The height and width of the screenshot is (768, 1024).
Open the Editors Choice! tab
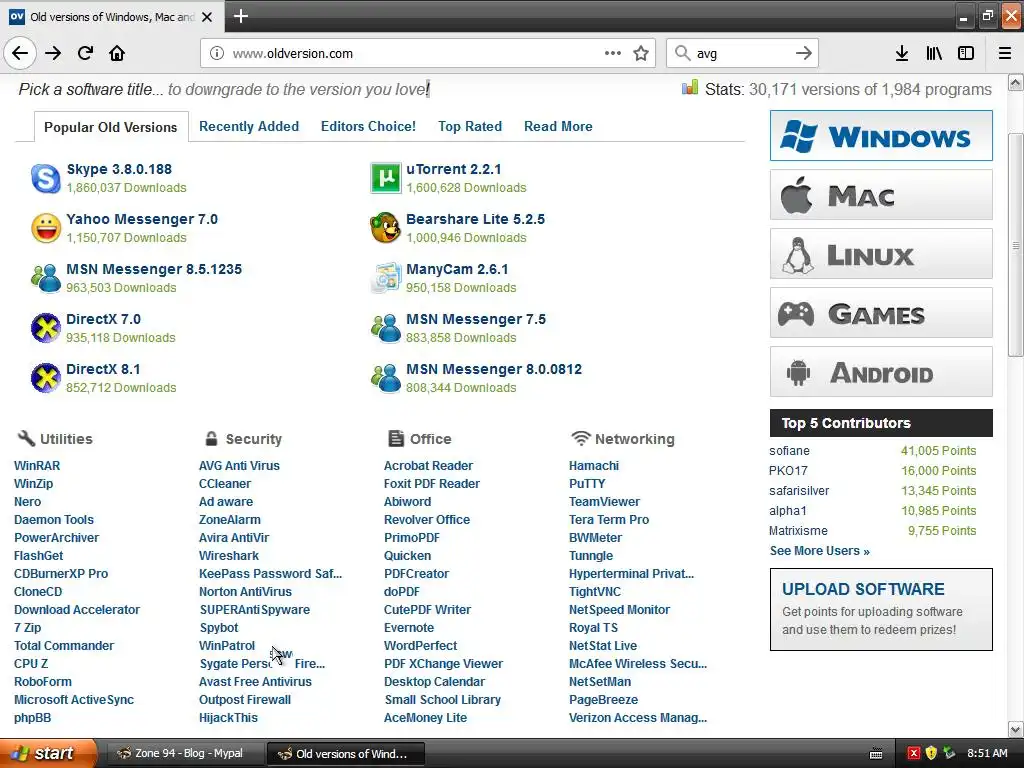368,126
